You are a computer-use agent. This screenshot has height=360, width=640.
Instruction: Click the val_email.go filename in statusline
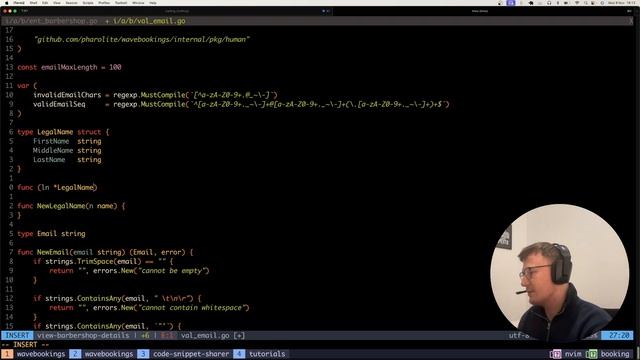pos(205,336)
